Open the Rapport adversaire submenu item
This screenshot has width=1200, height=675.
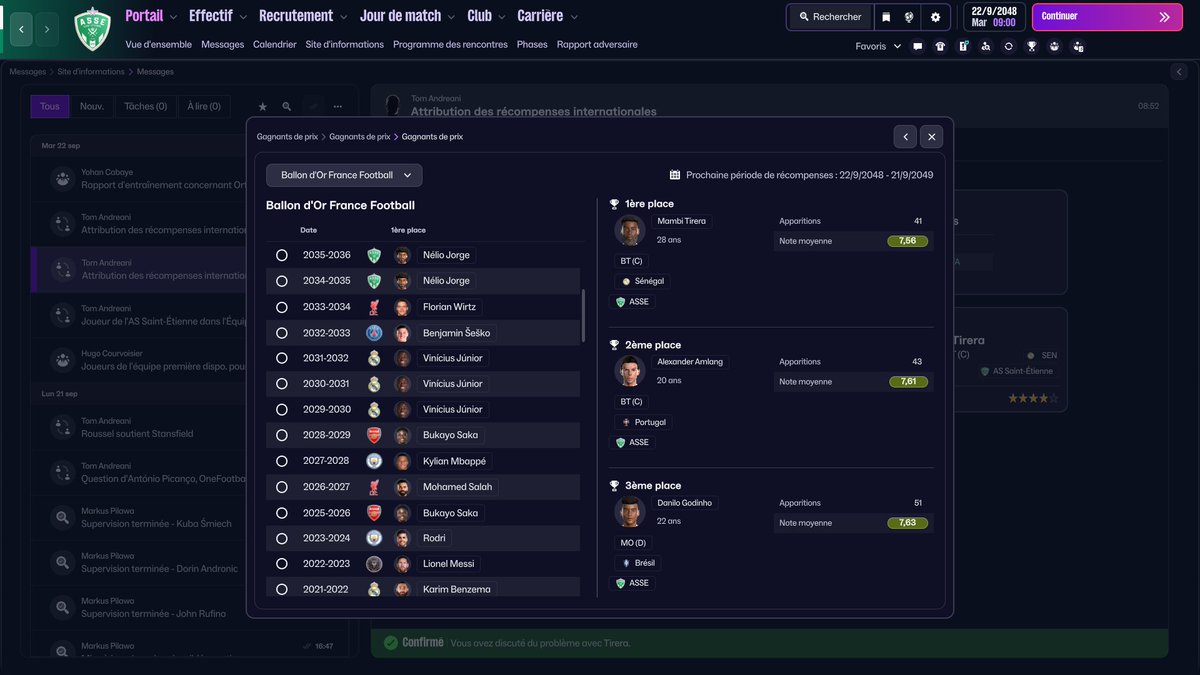tap(597, 45)
